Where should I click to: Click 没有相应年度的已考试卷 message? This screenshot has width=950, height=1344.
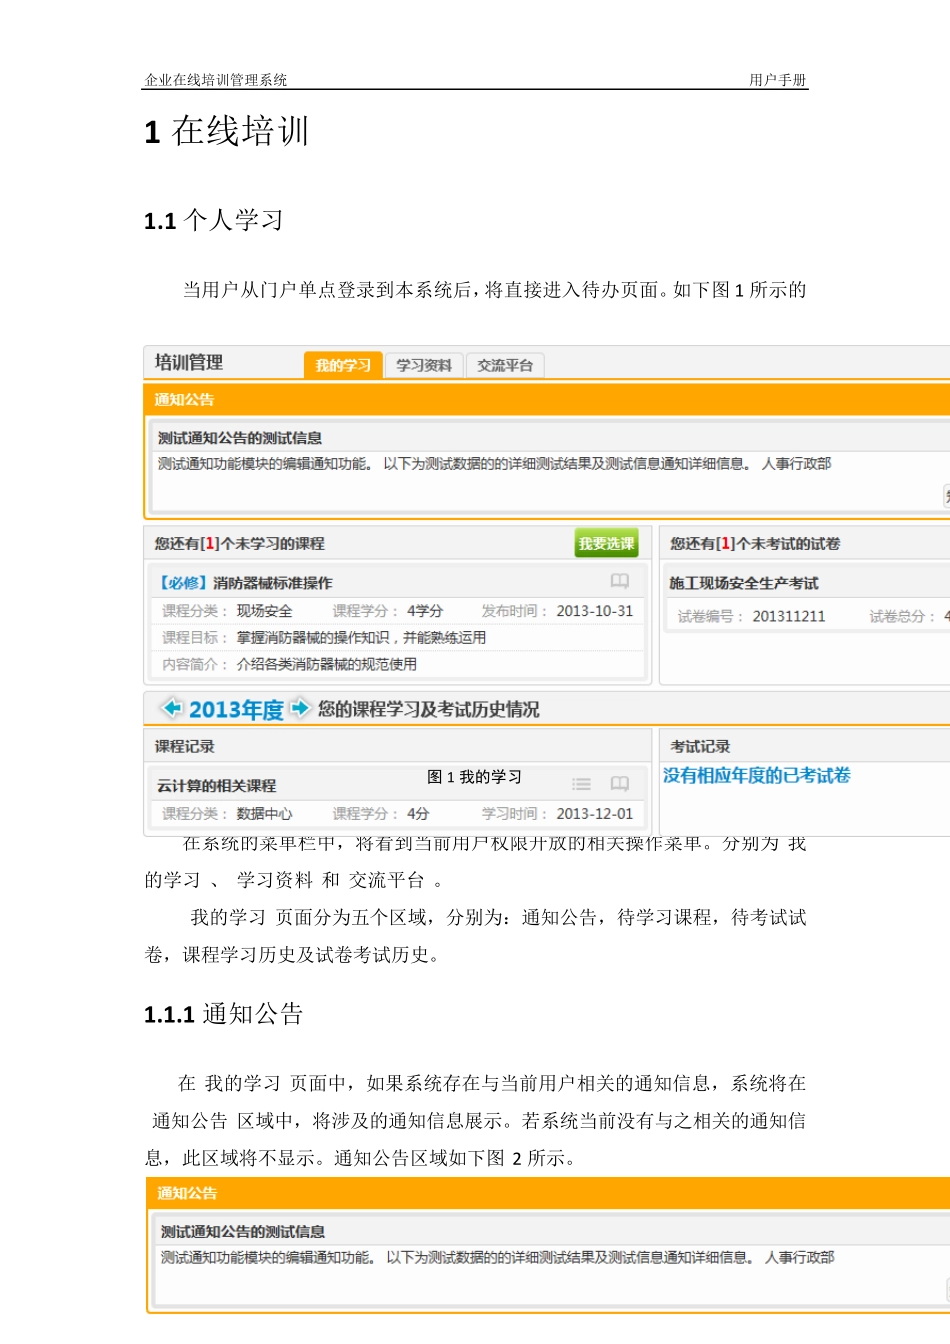[x=757, y=775]
